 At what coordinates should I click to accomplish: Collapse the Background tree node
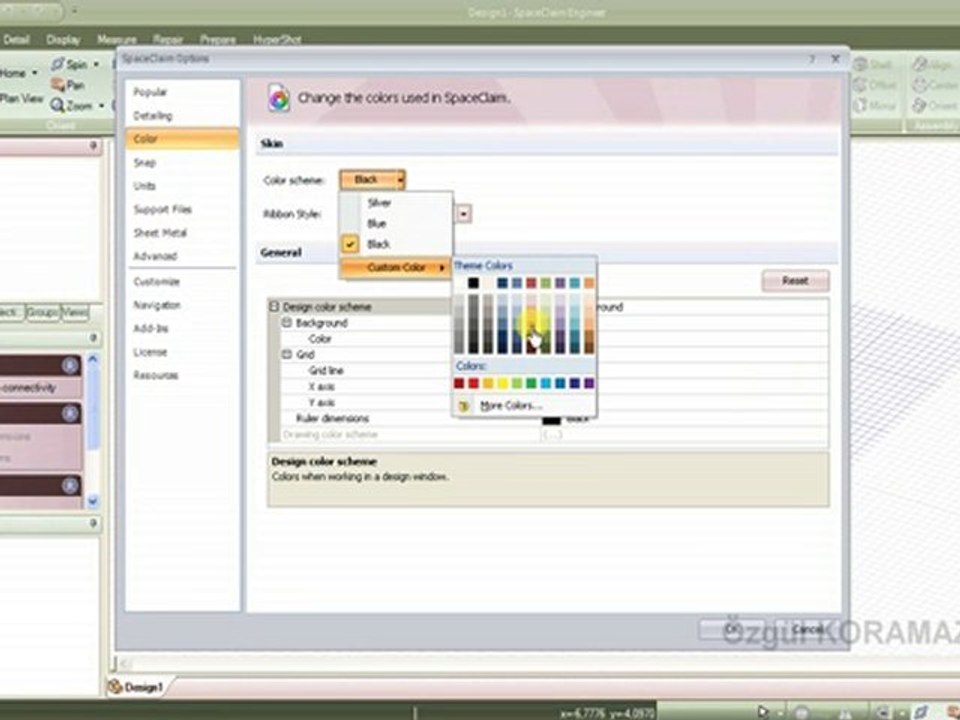click(287, 323)
